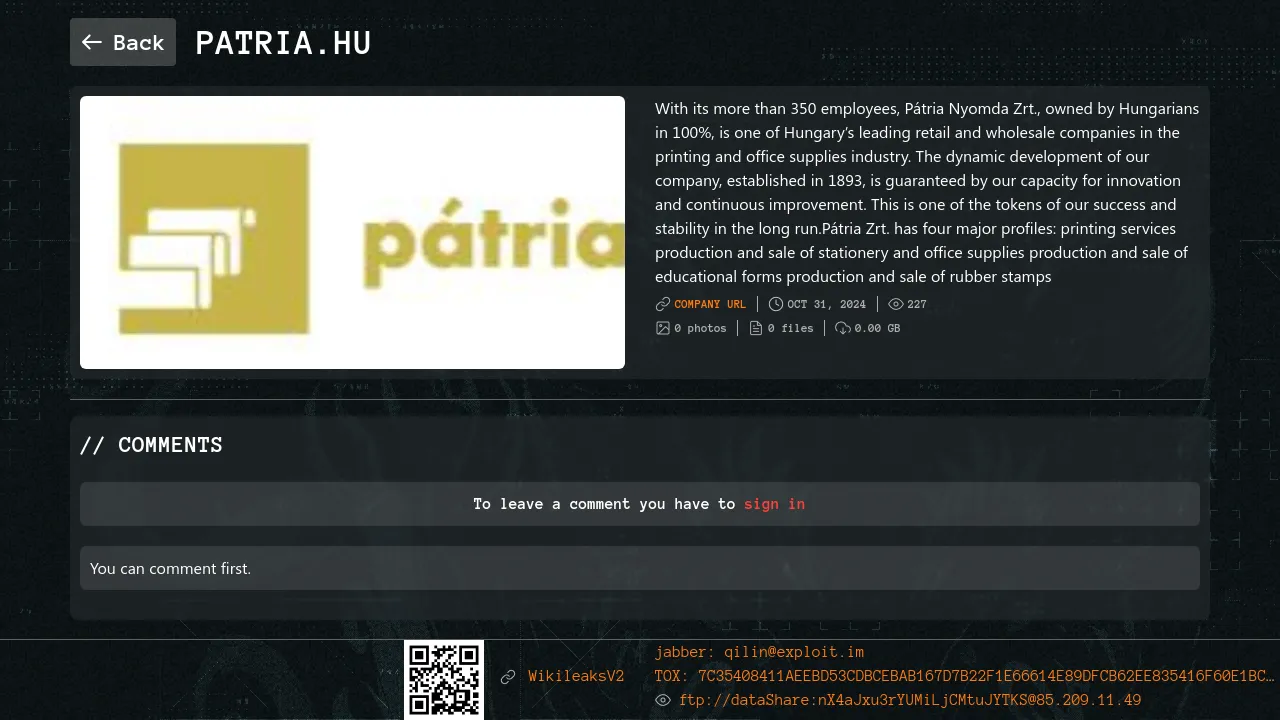Click the eye icon beside 227 views
The width and height of the screenshot is (1280, 720).
pyautogui.click(x=896, y=304)
